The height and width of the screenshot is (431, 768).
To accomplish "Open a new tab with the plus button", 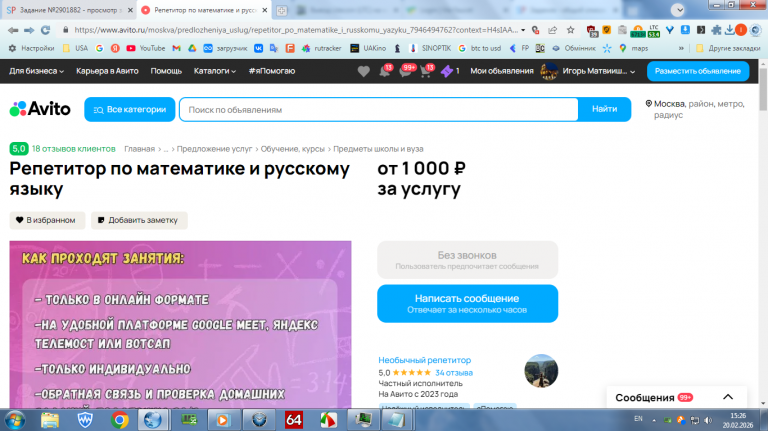I will tap(282, 10).
